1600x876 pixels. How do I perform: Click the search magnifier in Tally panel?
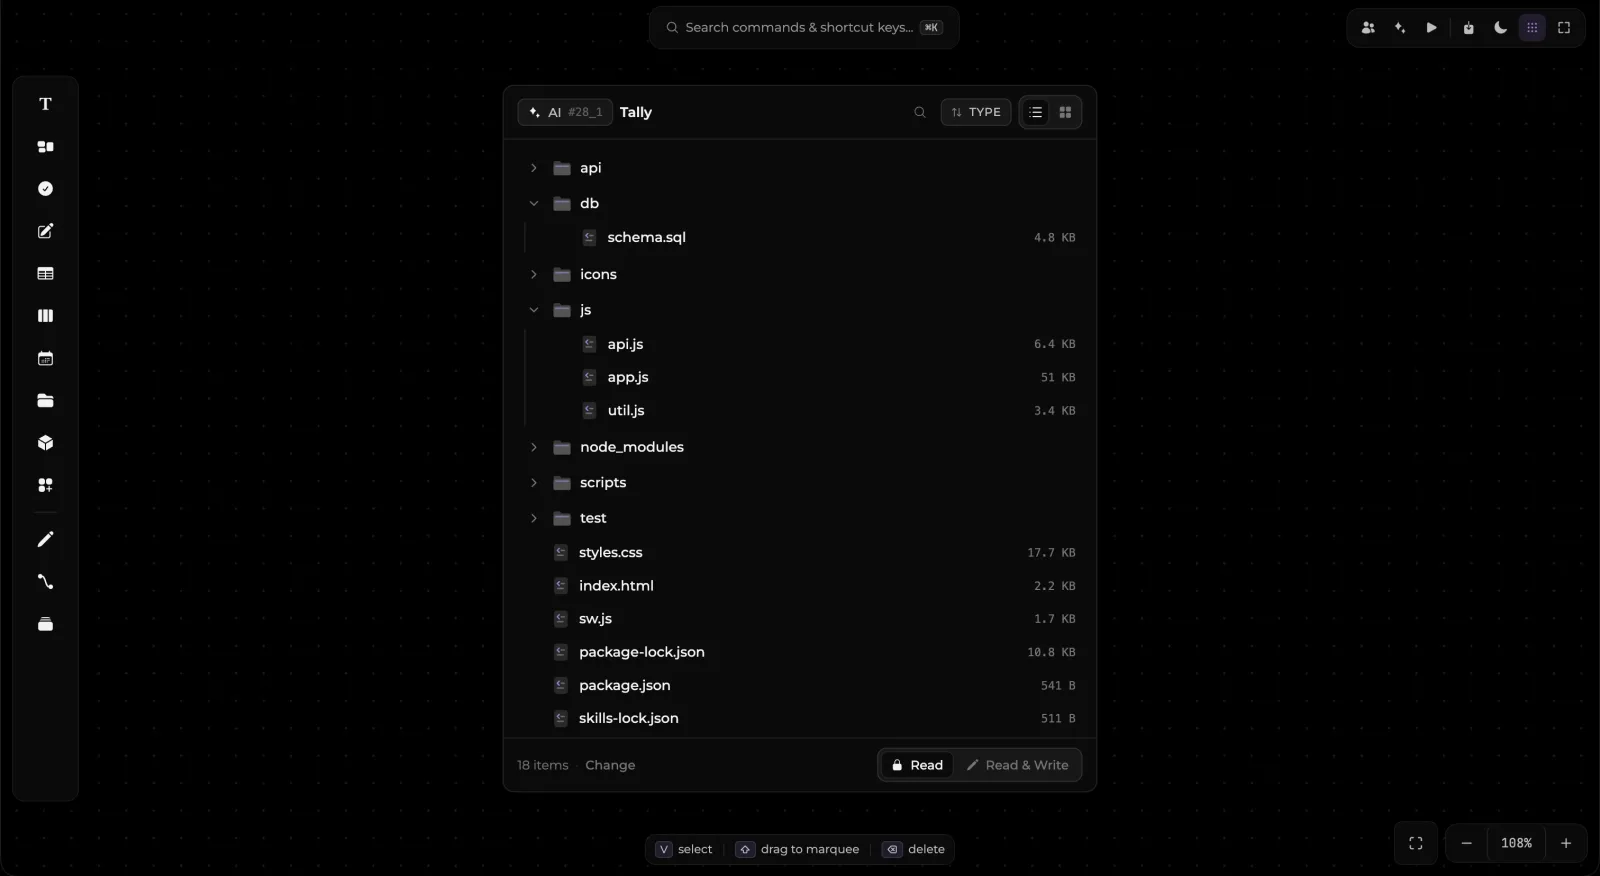tap(920, 112)
